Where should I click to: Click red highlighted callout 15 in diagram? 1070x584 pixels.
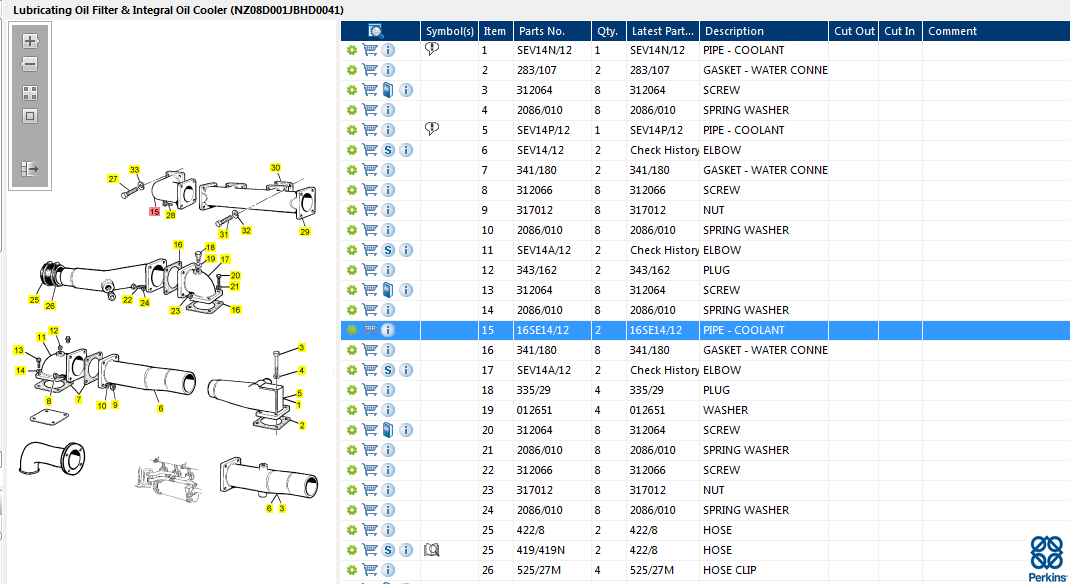154,211
